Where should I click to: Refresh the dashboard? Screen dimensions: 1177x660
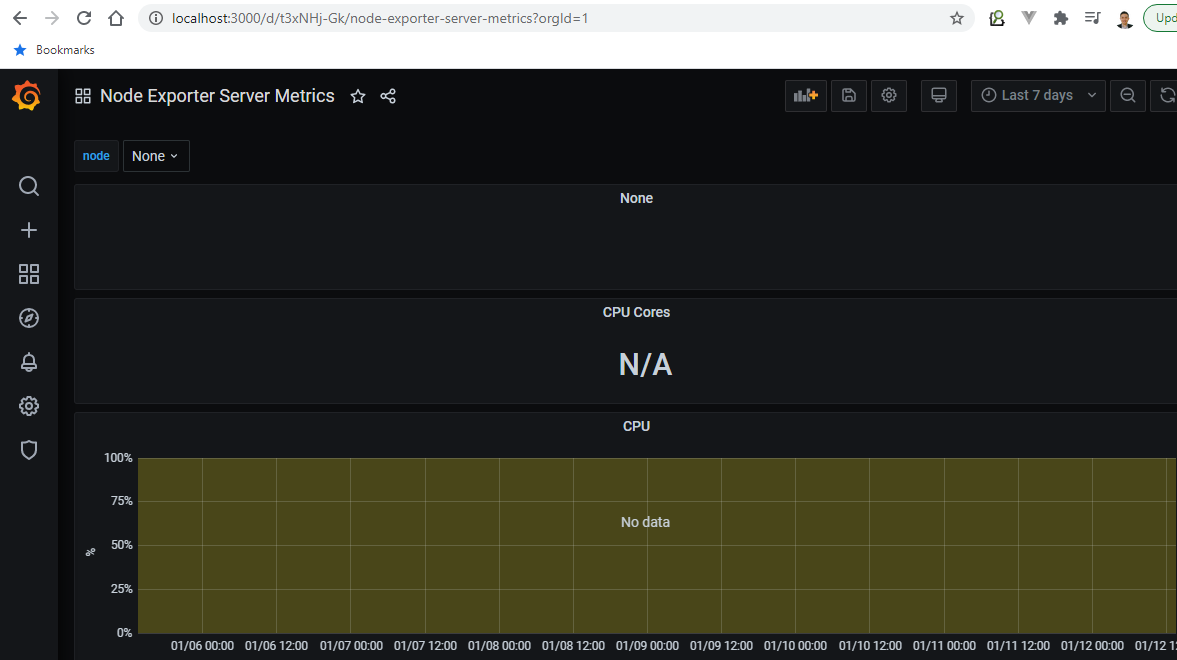click(x=1166, y=95)
